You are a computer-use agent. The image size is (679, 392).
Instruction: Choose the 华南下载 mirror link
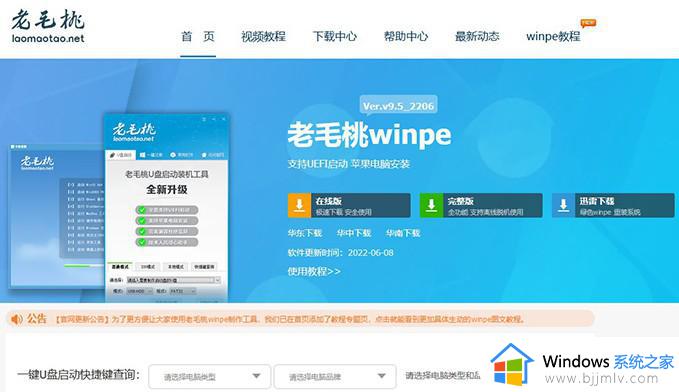pyautogui.click(x=403, y=233)
